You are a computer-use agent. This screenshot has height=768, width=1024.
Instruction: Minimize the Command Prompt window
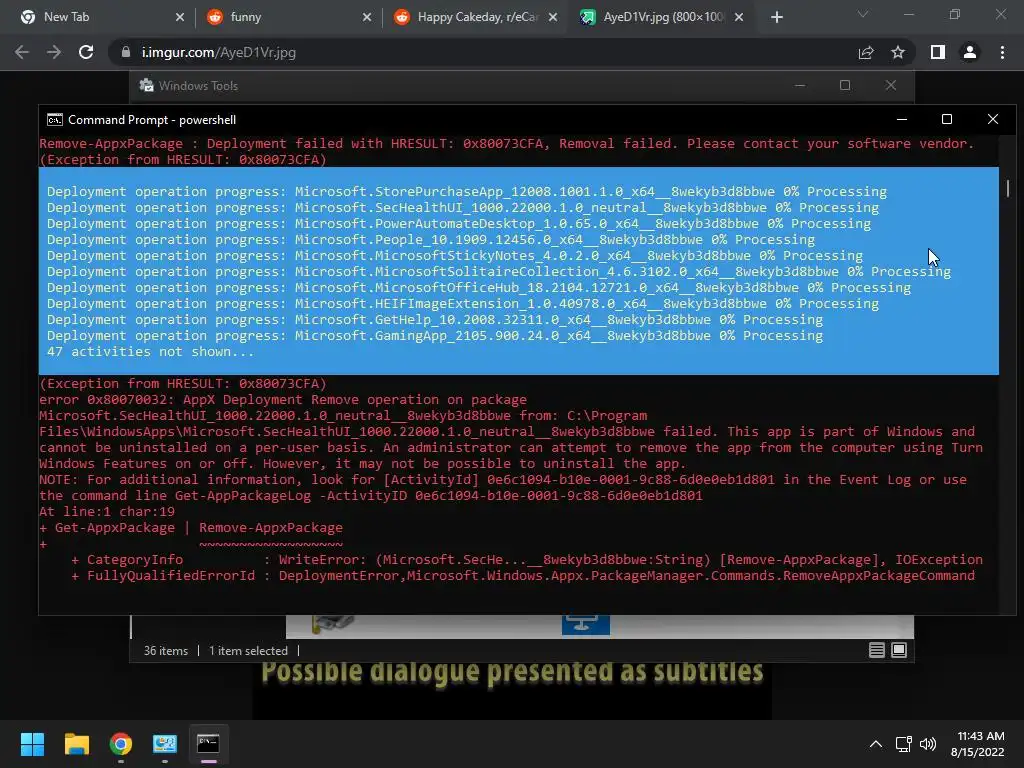click(902, 119)
